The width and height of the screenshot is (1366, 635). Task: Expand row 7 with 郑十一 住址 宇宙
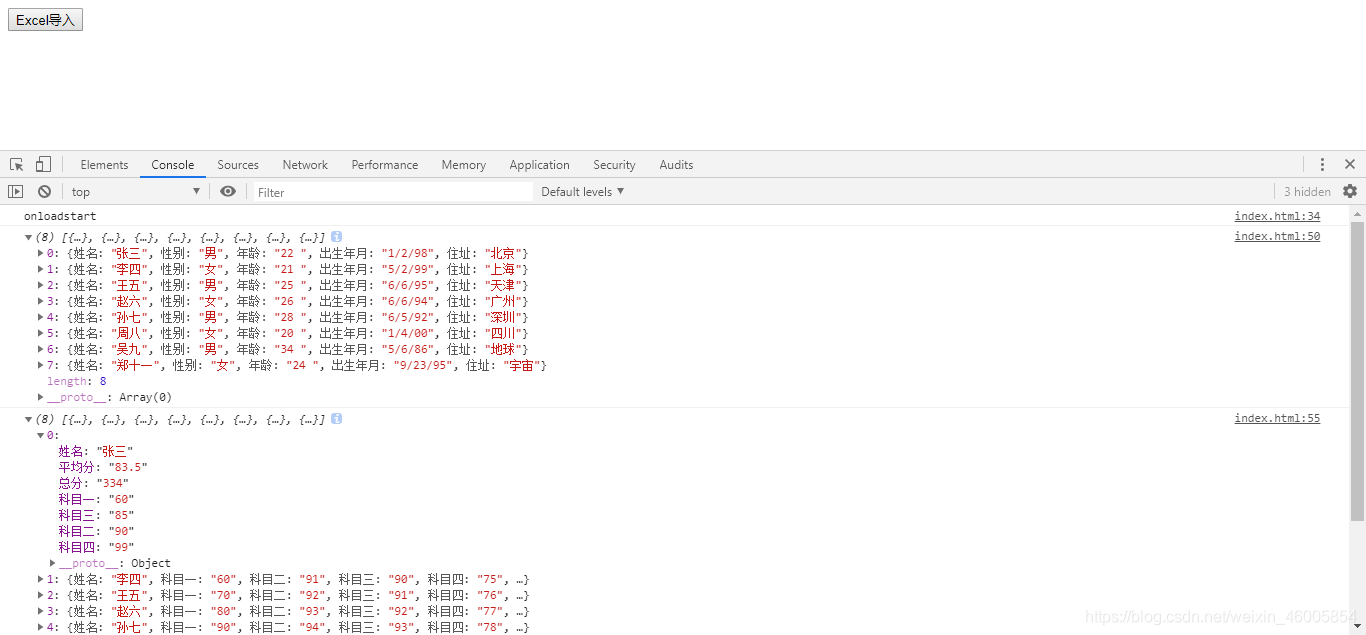(x=41, y=365)
